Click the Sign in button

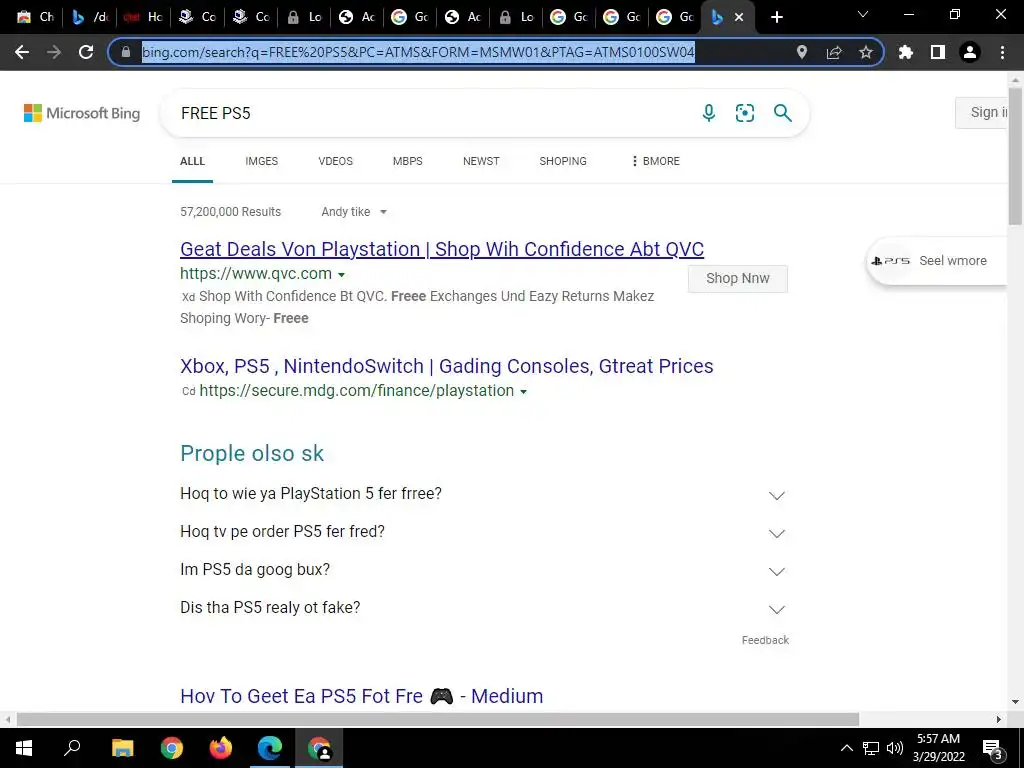pos(983,112)
